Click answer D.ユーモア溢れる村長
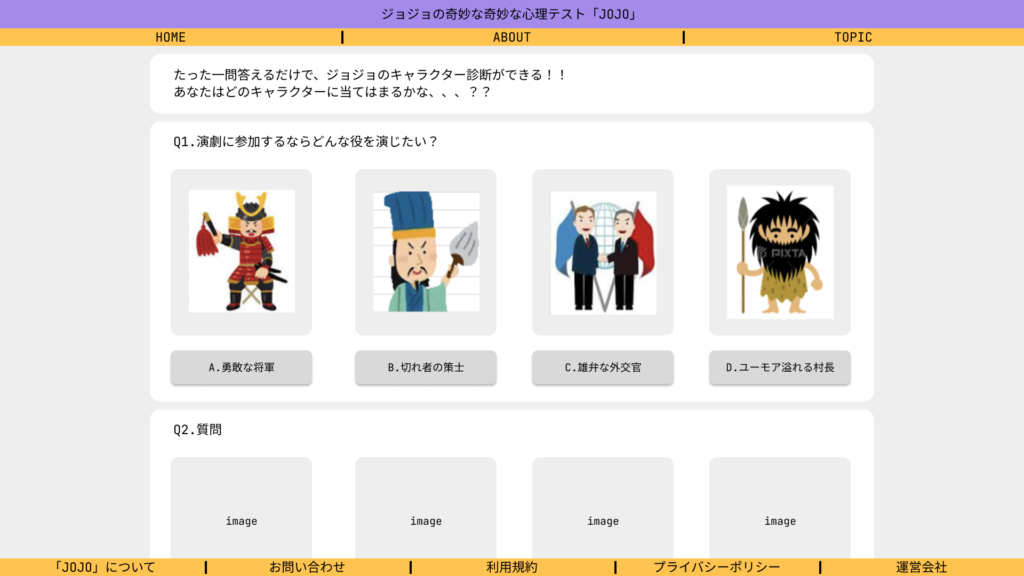1024x576 pixels. click(780, 367)
